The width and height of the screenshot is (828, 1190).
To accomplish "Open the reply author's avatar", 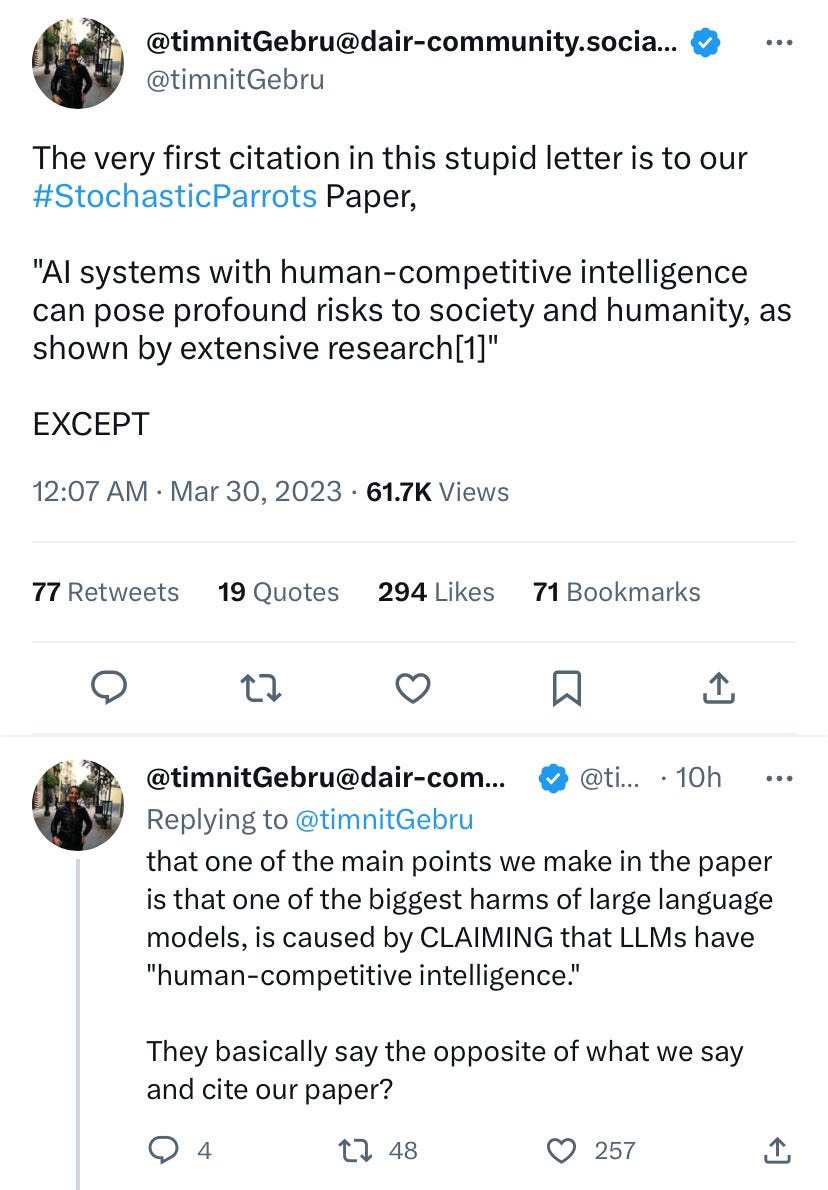I will click(77, 804).
